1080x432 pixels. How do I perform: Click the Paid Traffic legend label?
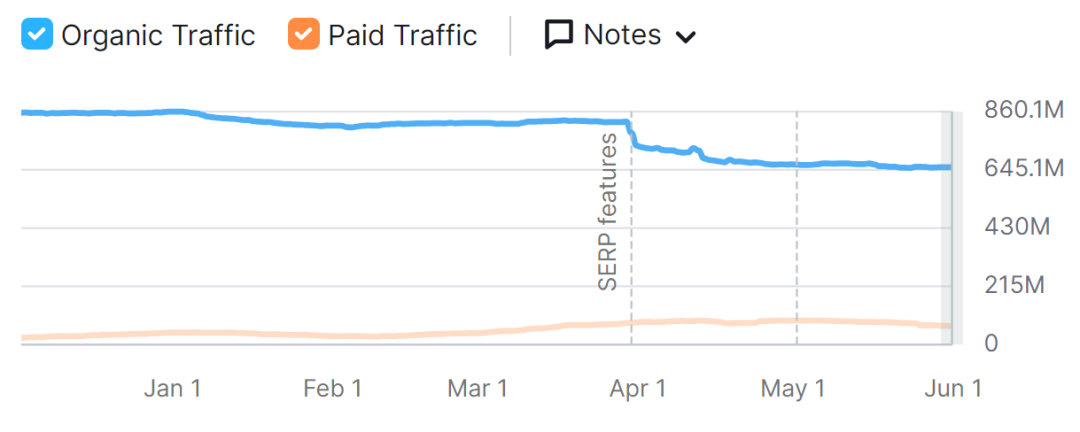tap(402, 36)
